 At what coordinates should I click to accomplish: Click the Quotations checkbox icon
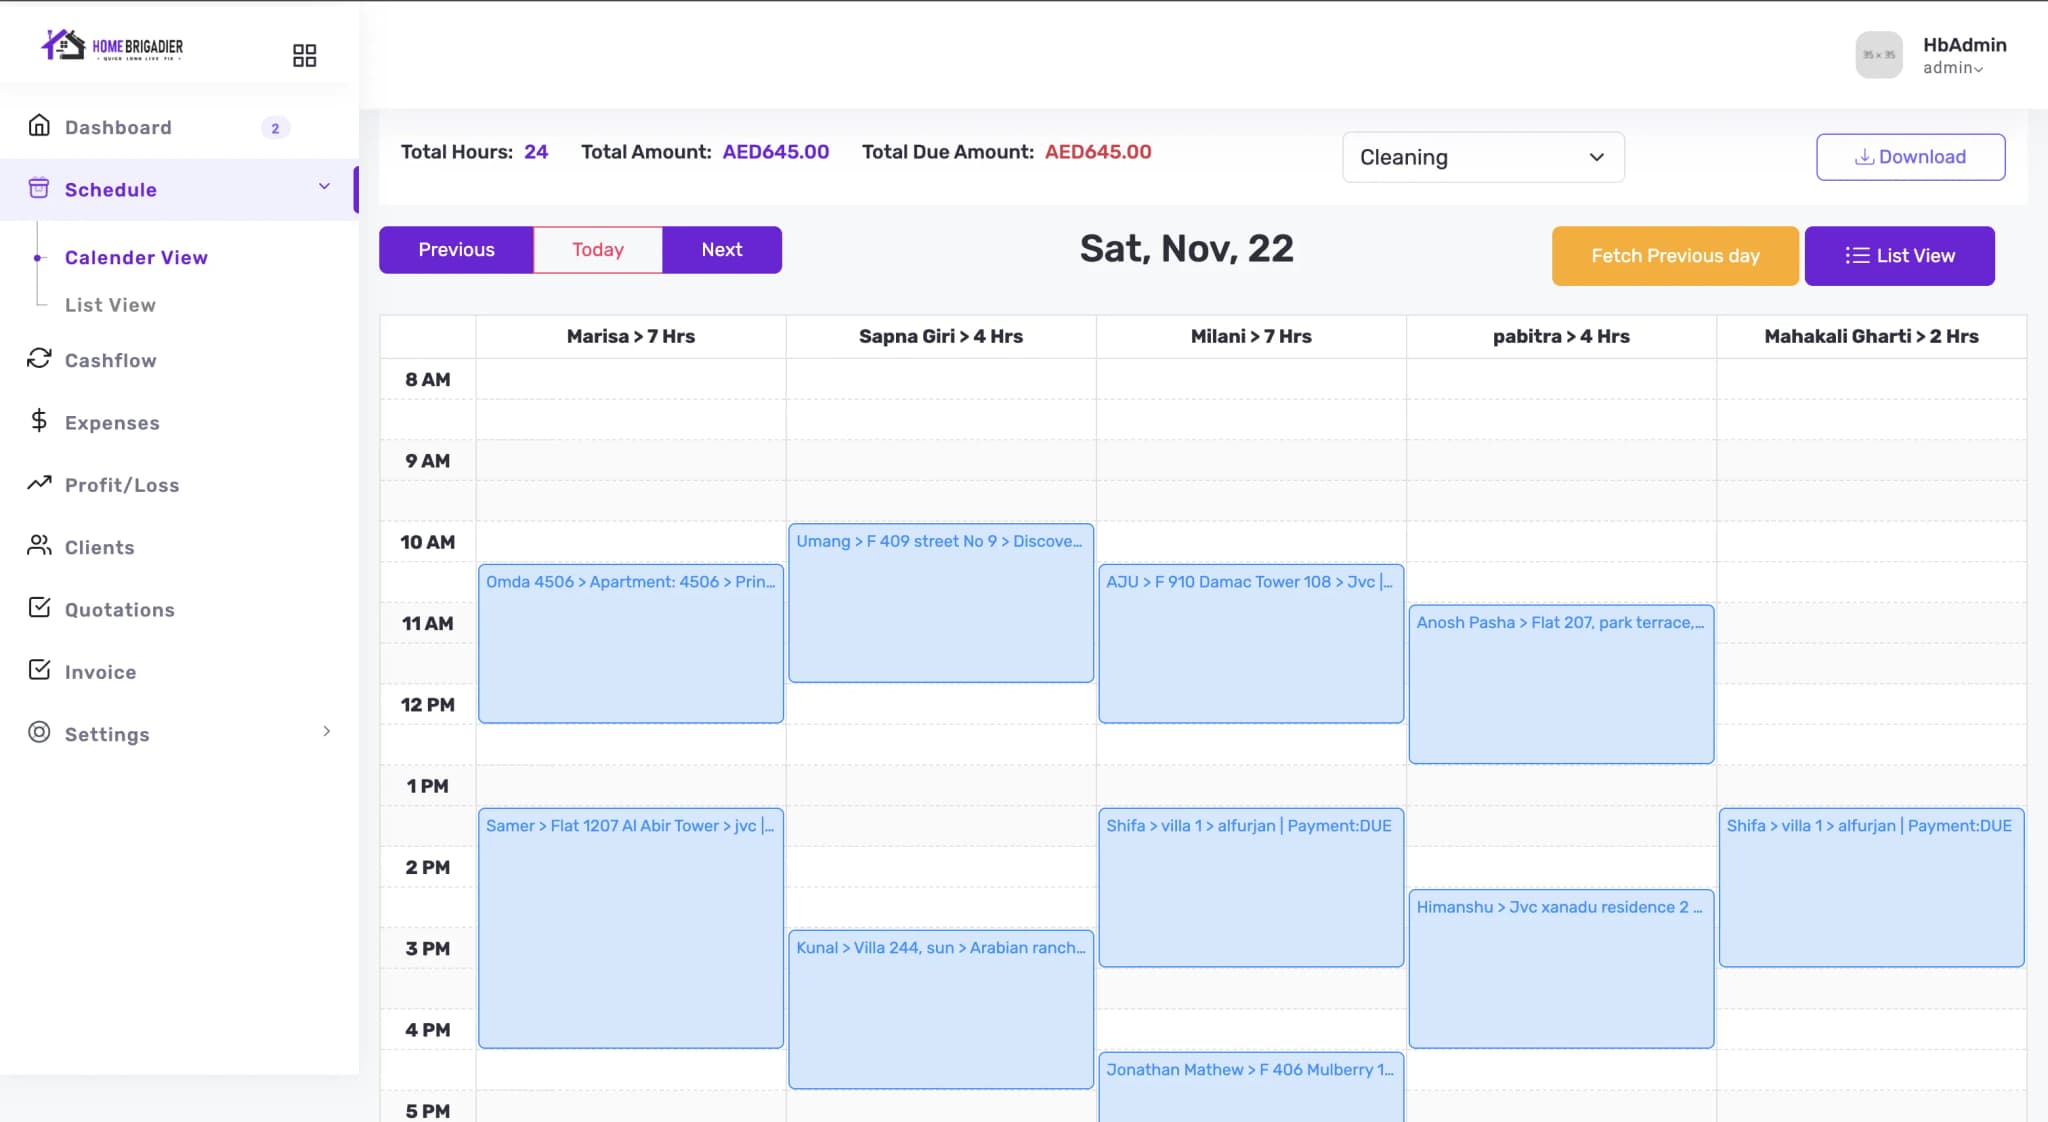click(x=39, y=608)
